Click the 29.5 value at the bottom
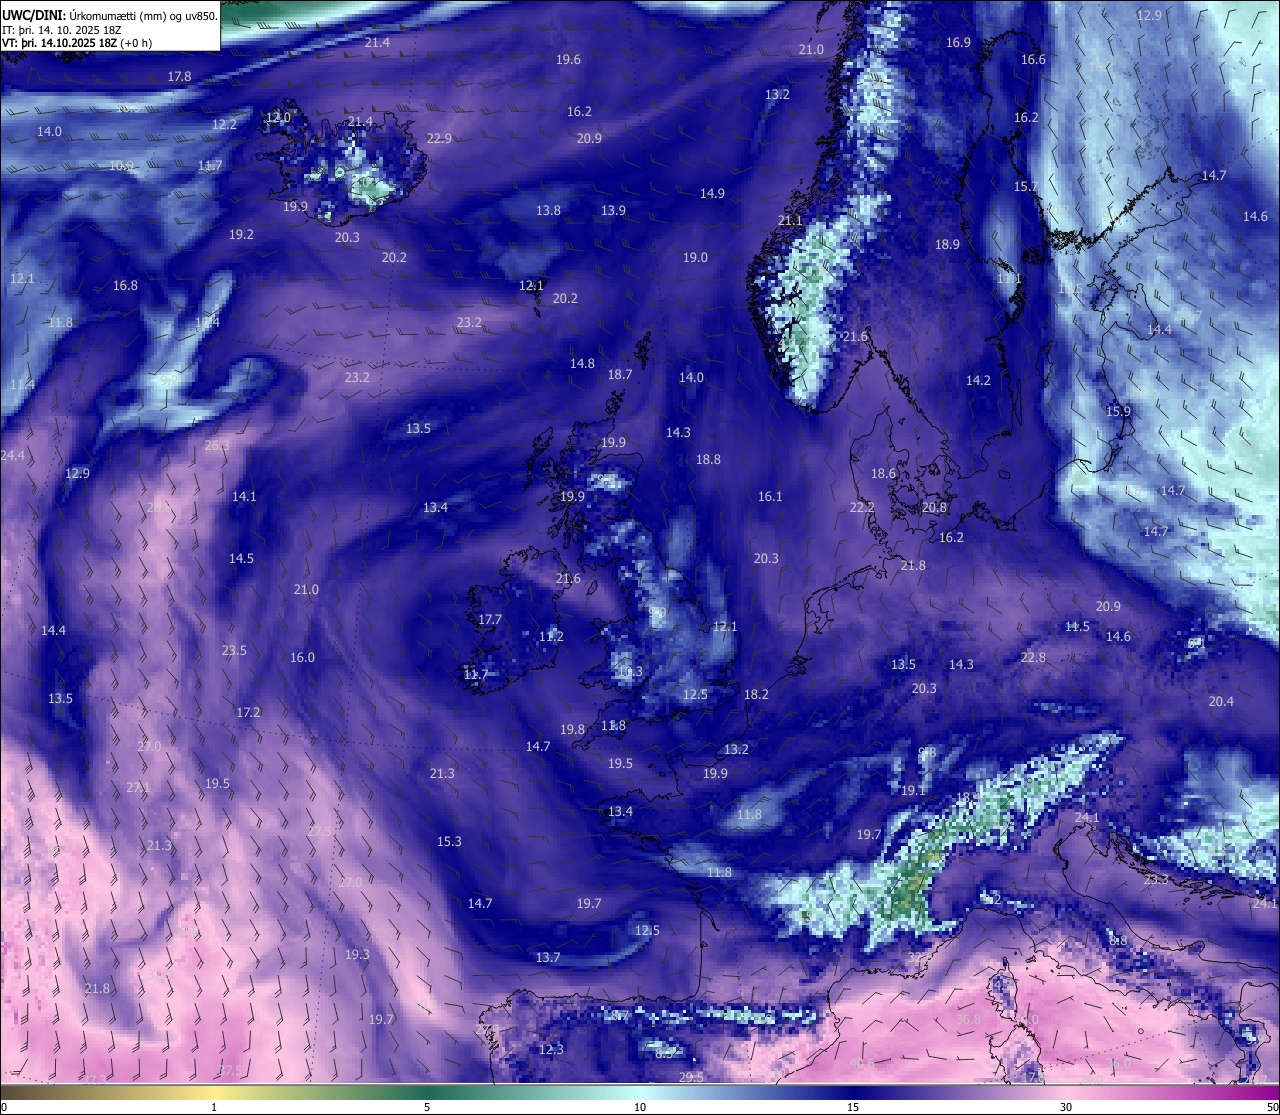 [691, 1077]
